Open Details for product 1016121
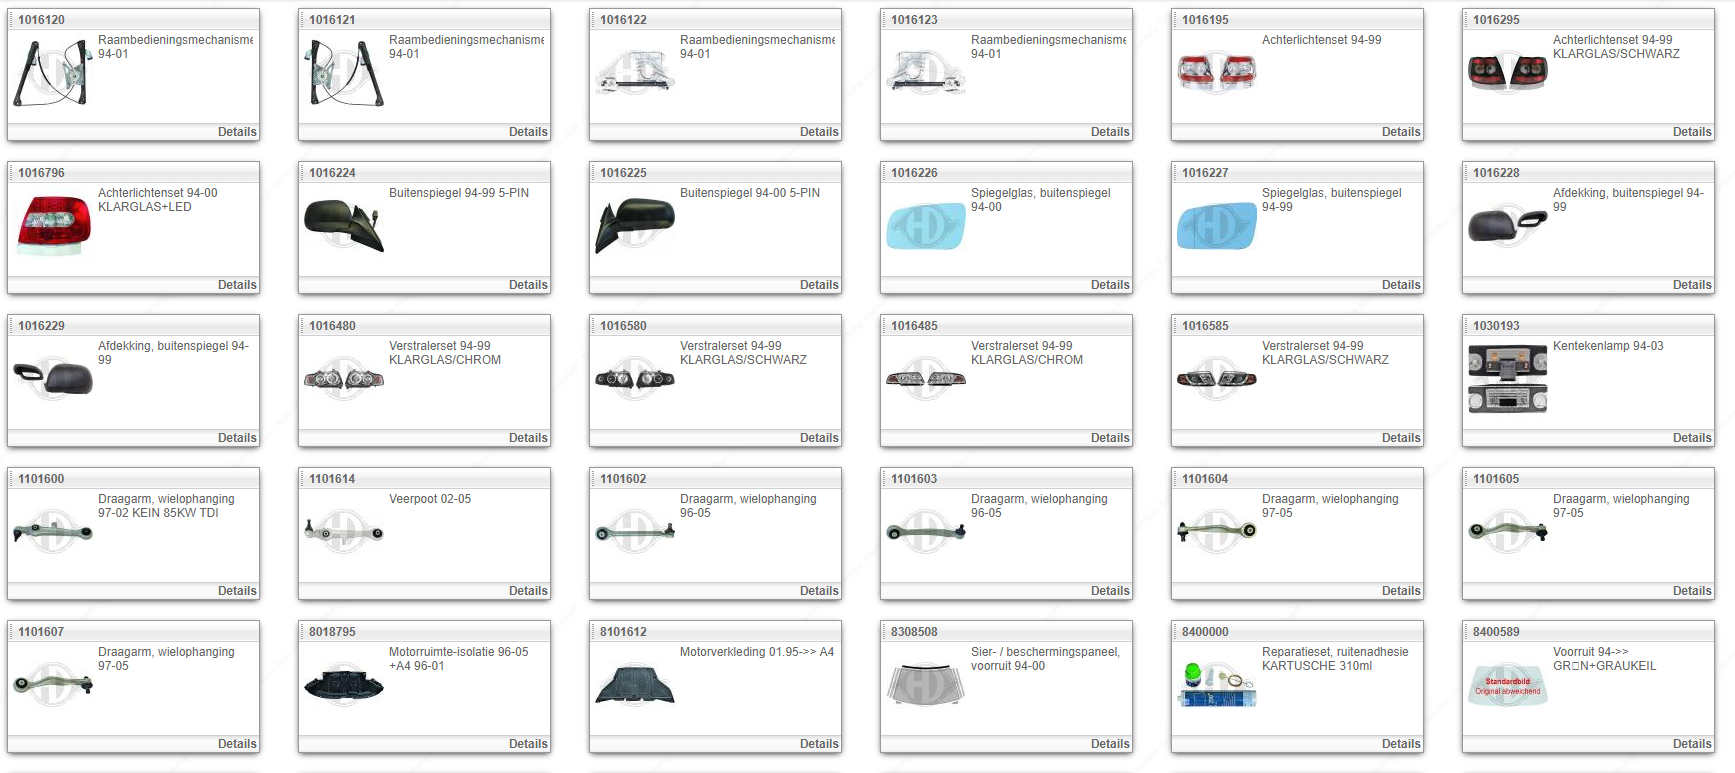 pyautogui.click(x=527, y=132)
